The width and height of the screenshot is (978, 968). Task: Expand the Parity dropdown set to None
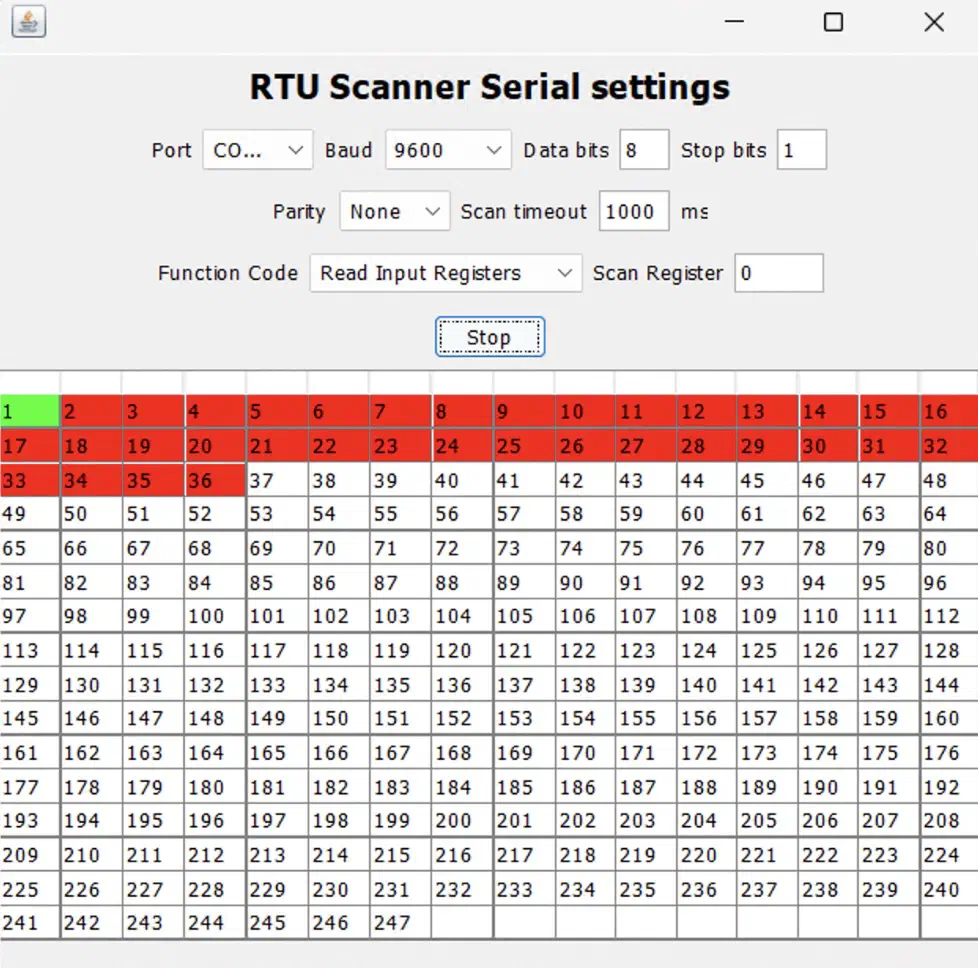[x=395, y=211]
